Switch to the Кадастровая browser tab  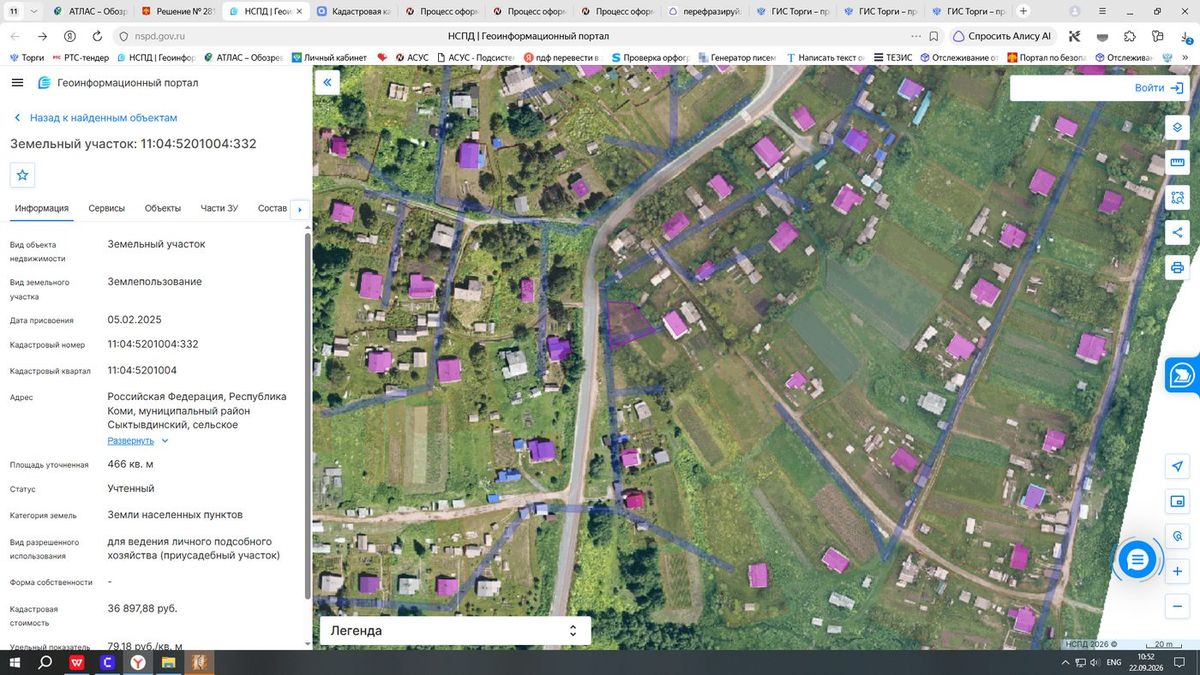coord(355,11)
